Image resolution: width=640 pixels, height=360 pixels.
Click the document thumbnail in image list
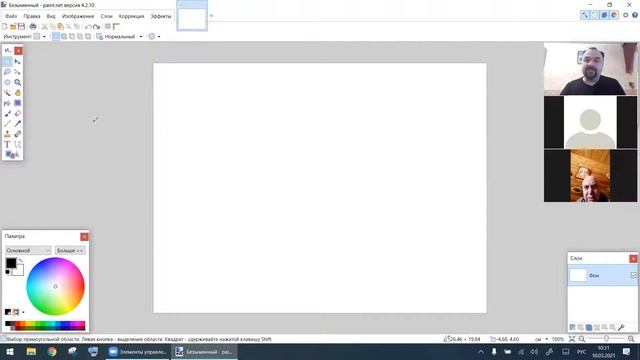pos(192,17)
